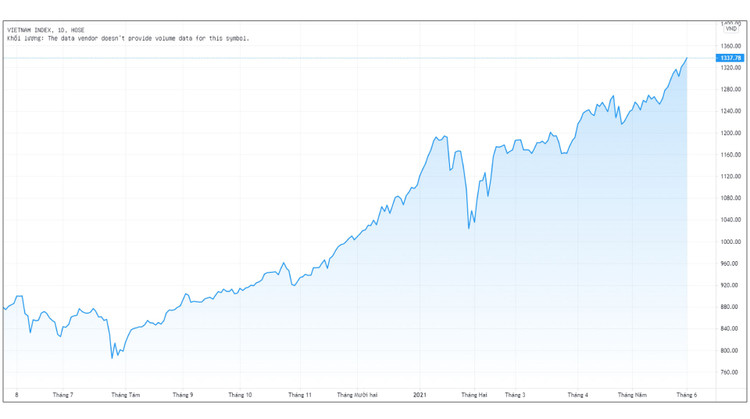The image size is (750, 419).
Task: Select Tháng Mười hai on the time axis
Action: coord(360,395)
